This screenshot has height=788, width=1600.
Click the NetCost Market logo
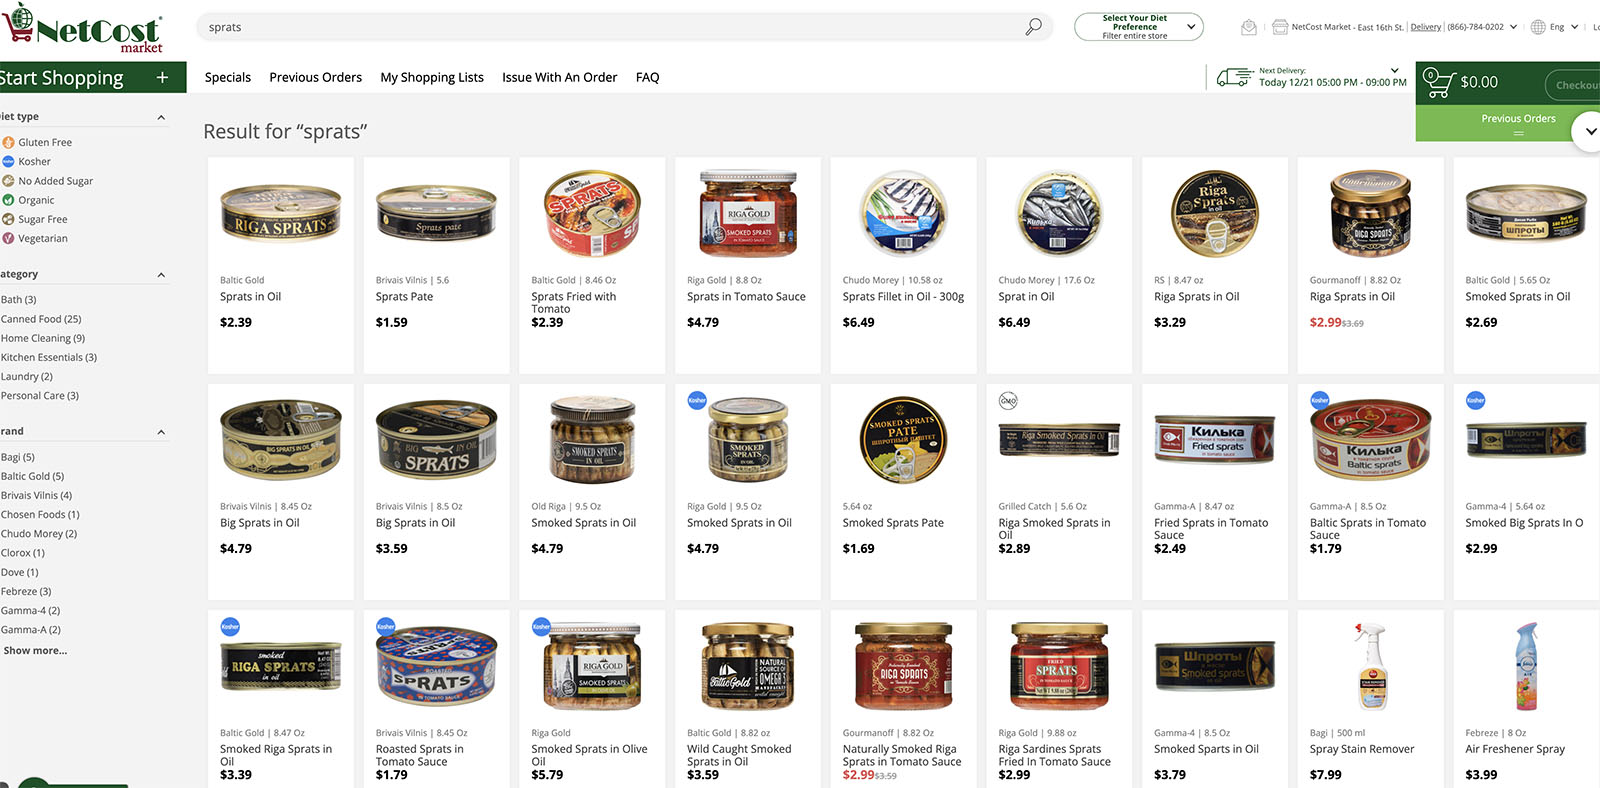81,29
